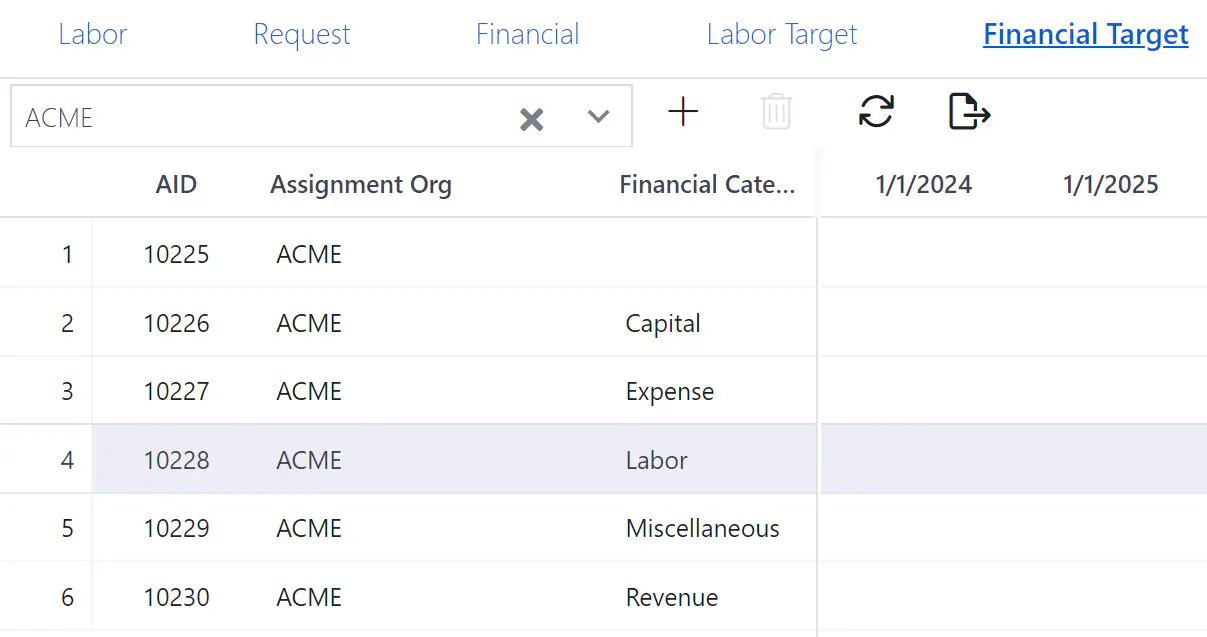This screenshot has height=637, width=1207.
Task: Click the refresh arrows icon
Action: [x=876, y=111]
